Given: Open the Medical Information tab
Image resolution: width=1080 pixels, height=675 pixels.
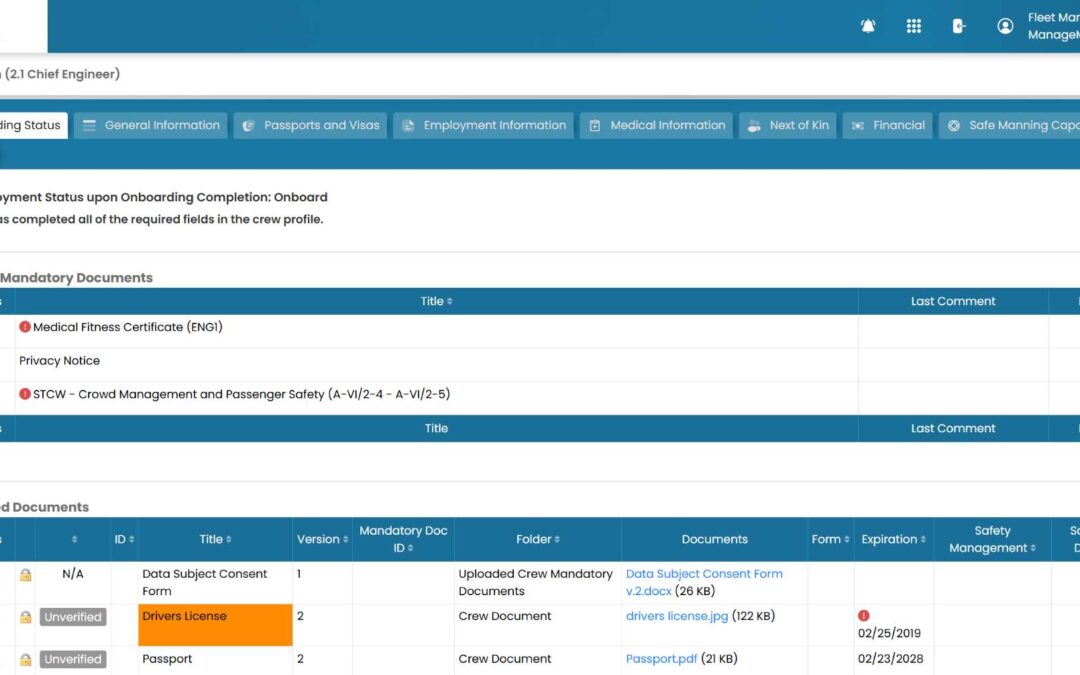Looking at the screenshot, I should pyautogui.click(x=656, y=125).
